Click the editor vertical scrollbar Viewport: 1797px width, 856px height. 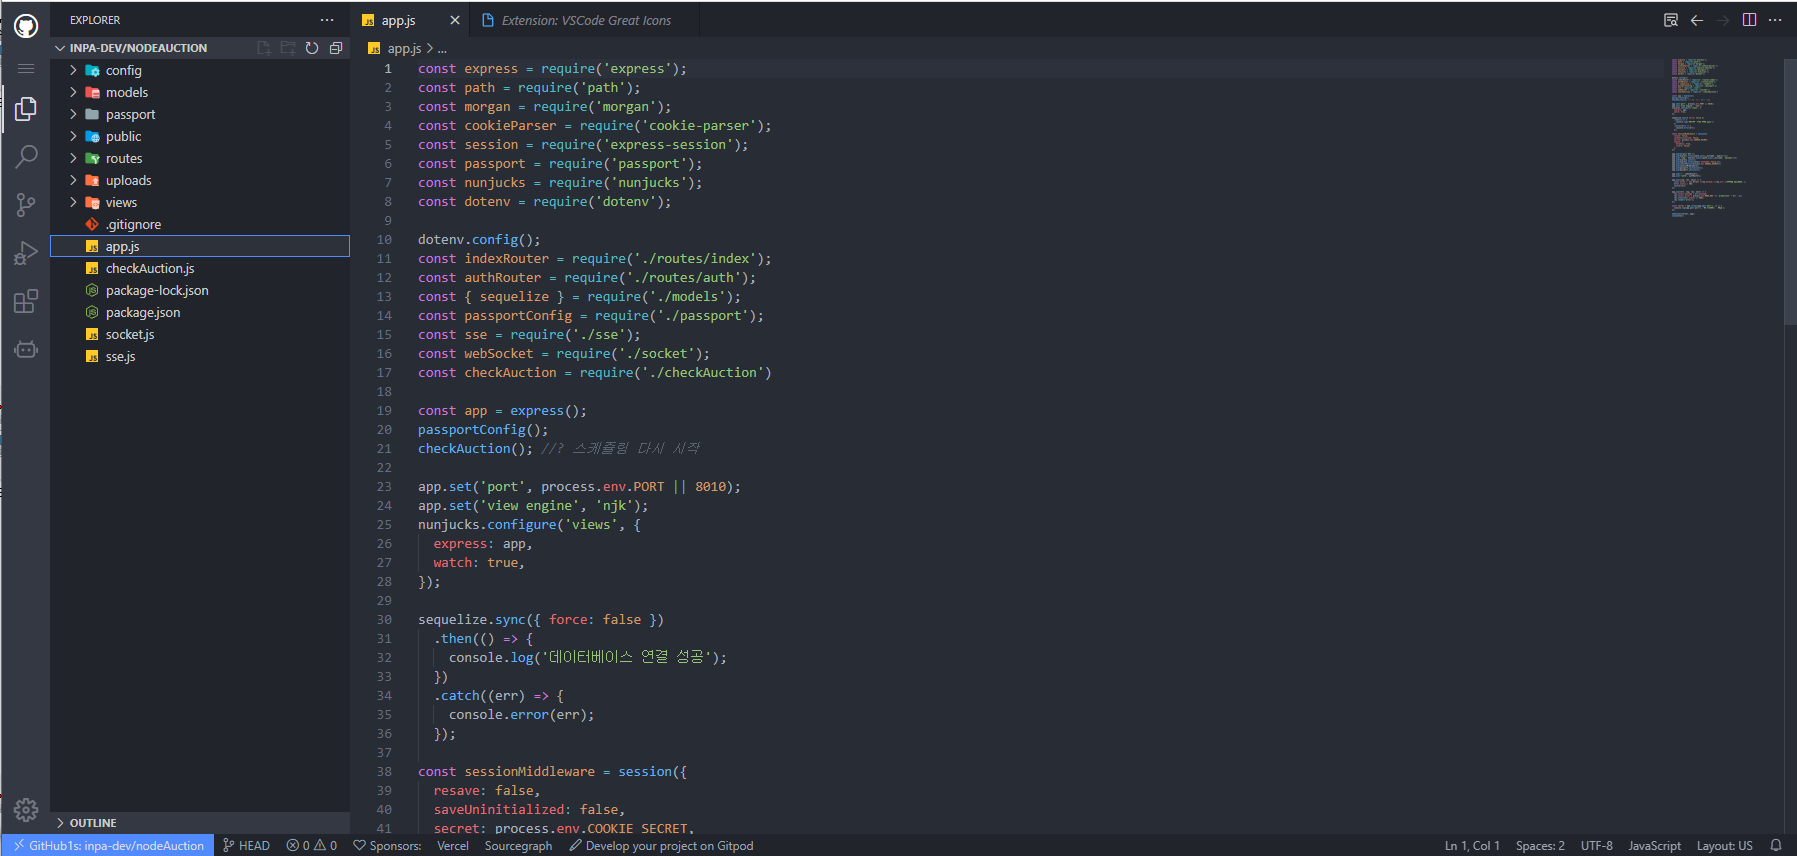point(1790,192)
